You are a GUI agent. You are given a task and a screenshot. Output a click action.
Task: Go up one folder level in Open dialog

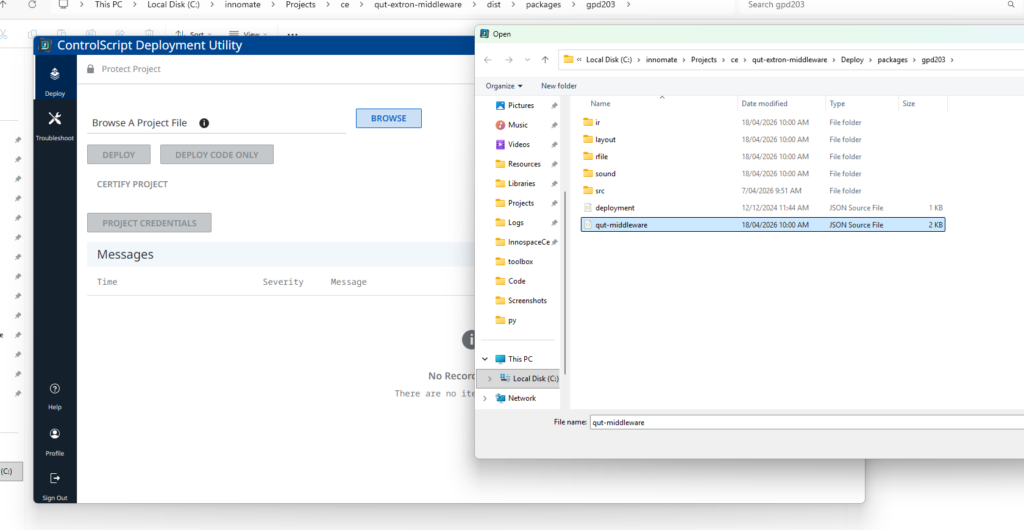545,60
